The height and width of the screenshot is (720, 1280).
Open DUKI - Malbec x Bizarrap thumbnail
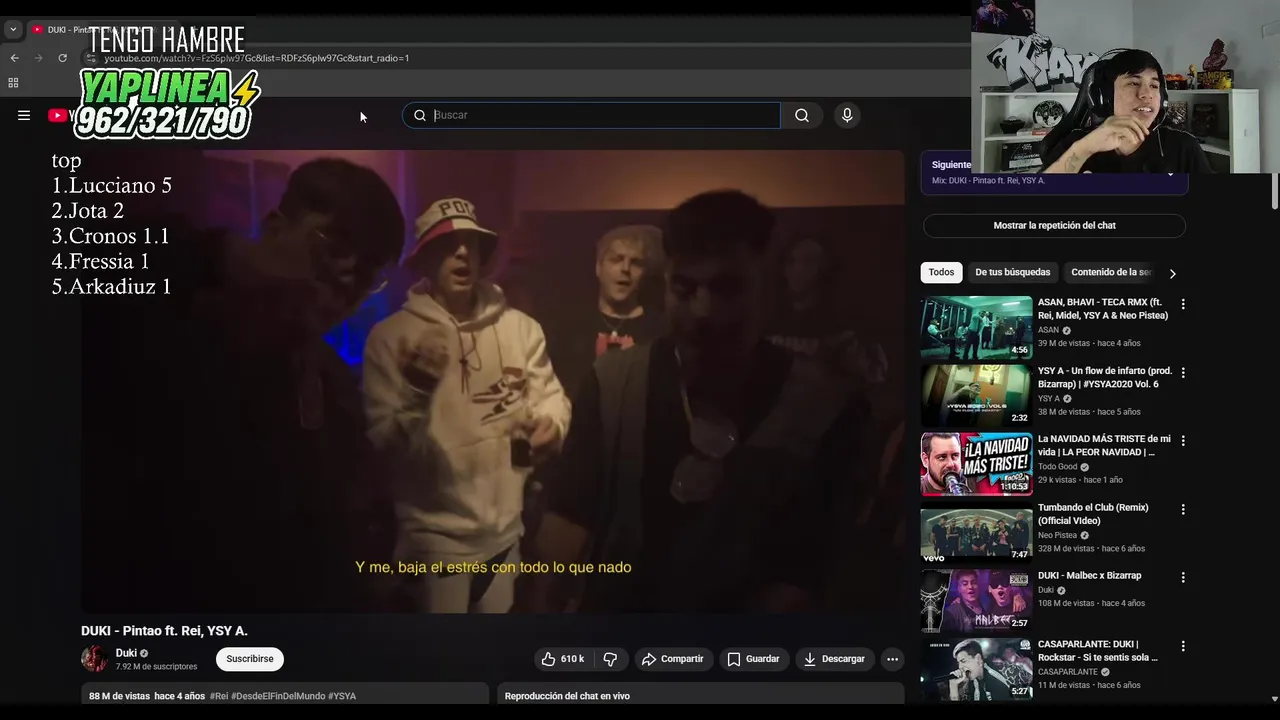tap(976, 601)
